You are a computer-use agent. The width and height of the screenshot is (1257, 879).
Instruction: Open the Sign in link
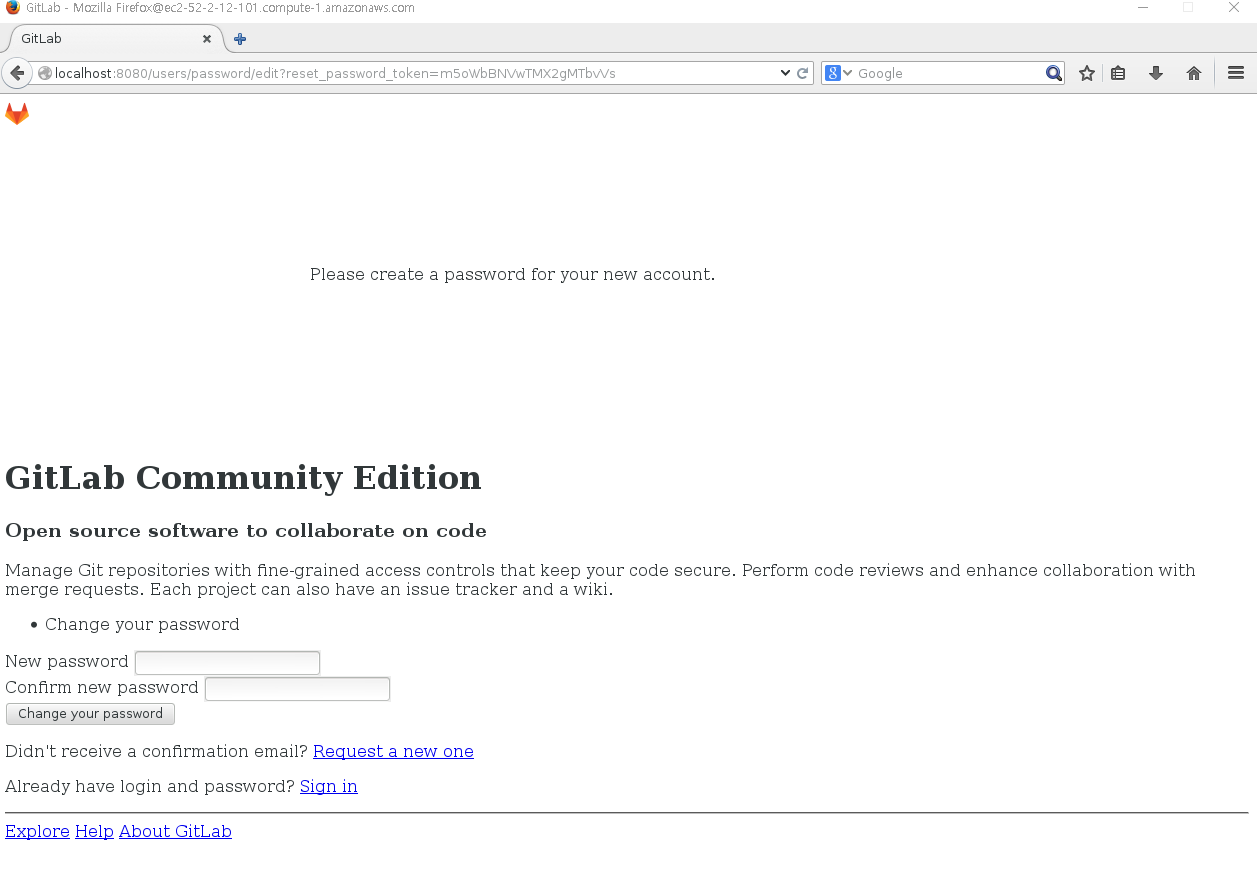coord(329,786)
